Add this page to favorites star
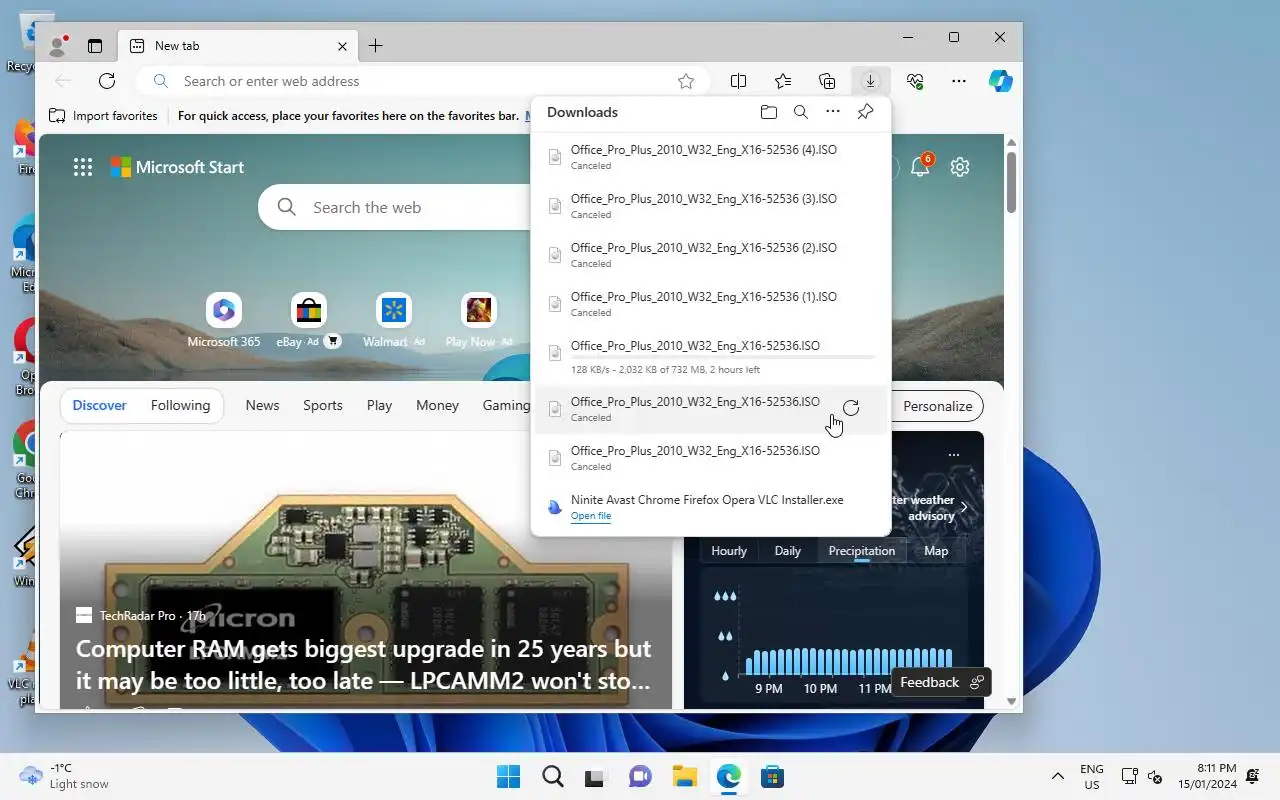1280x800 pixels. [x=686, y=81]
